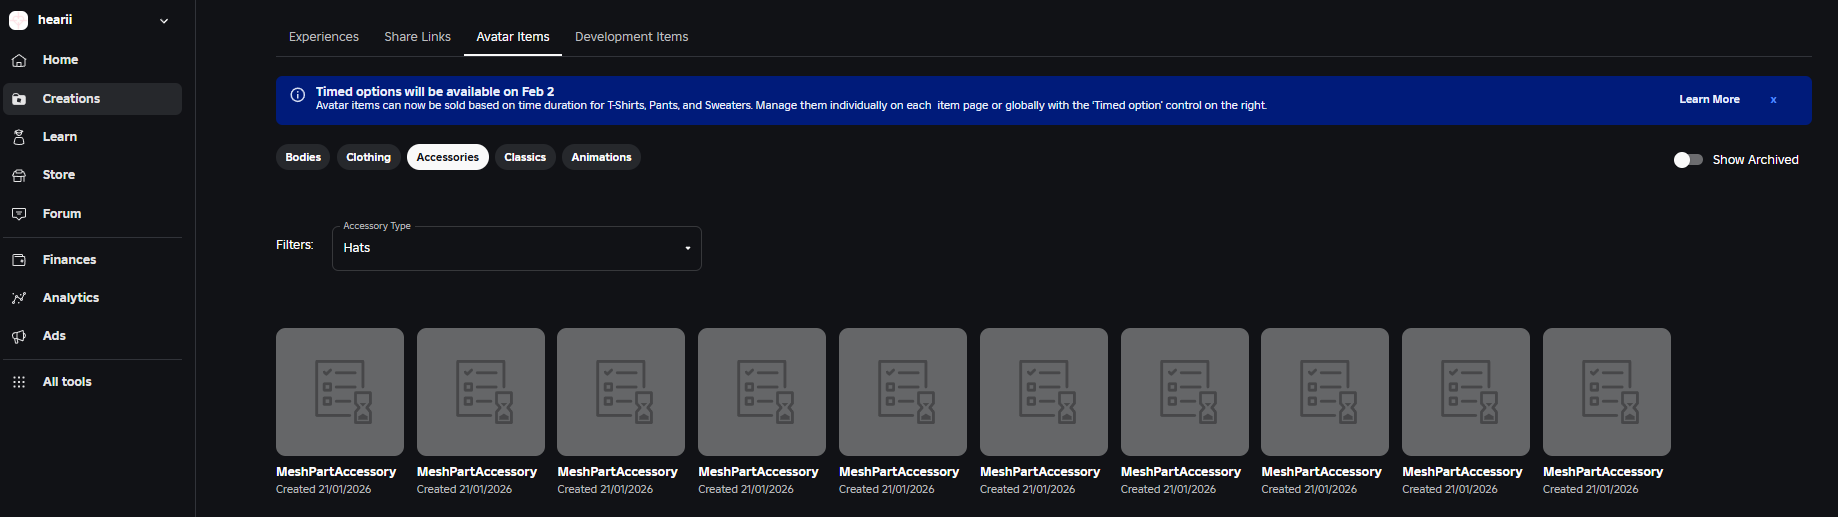Open the Forum sidebar item
The width and height of the screenshot is (1838, 517).
(92, 214)
